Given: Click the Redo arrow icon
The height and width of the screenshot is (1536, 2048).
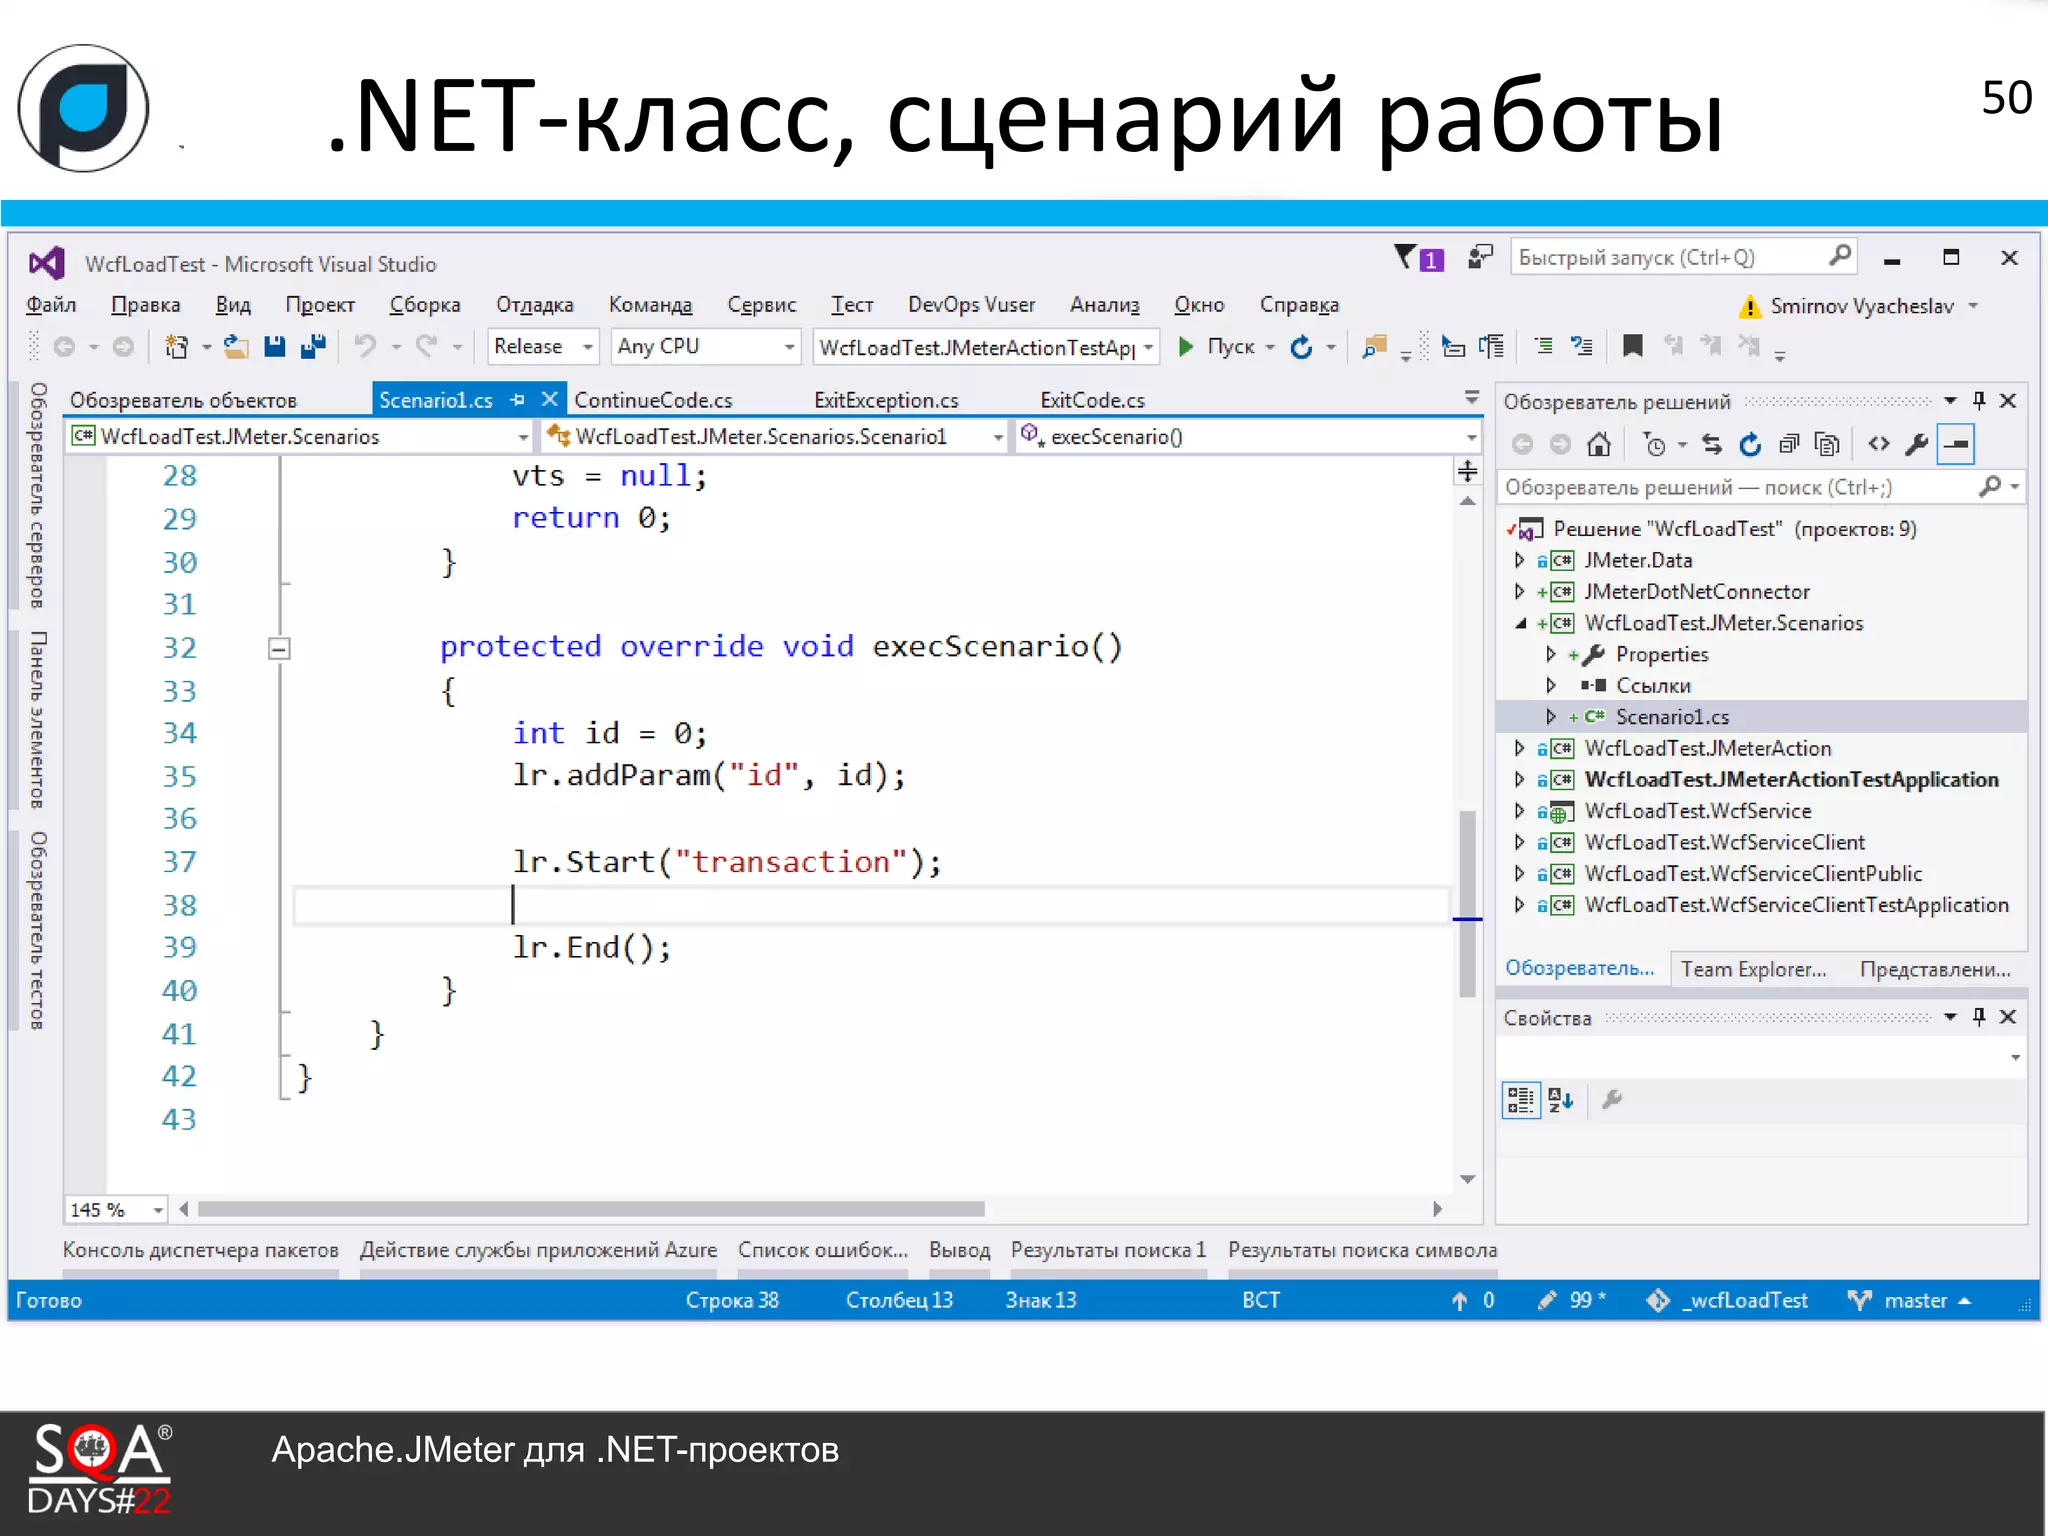Looking at the screenshot, I should point(426,347).
